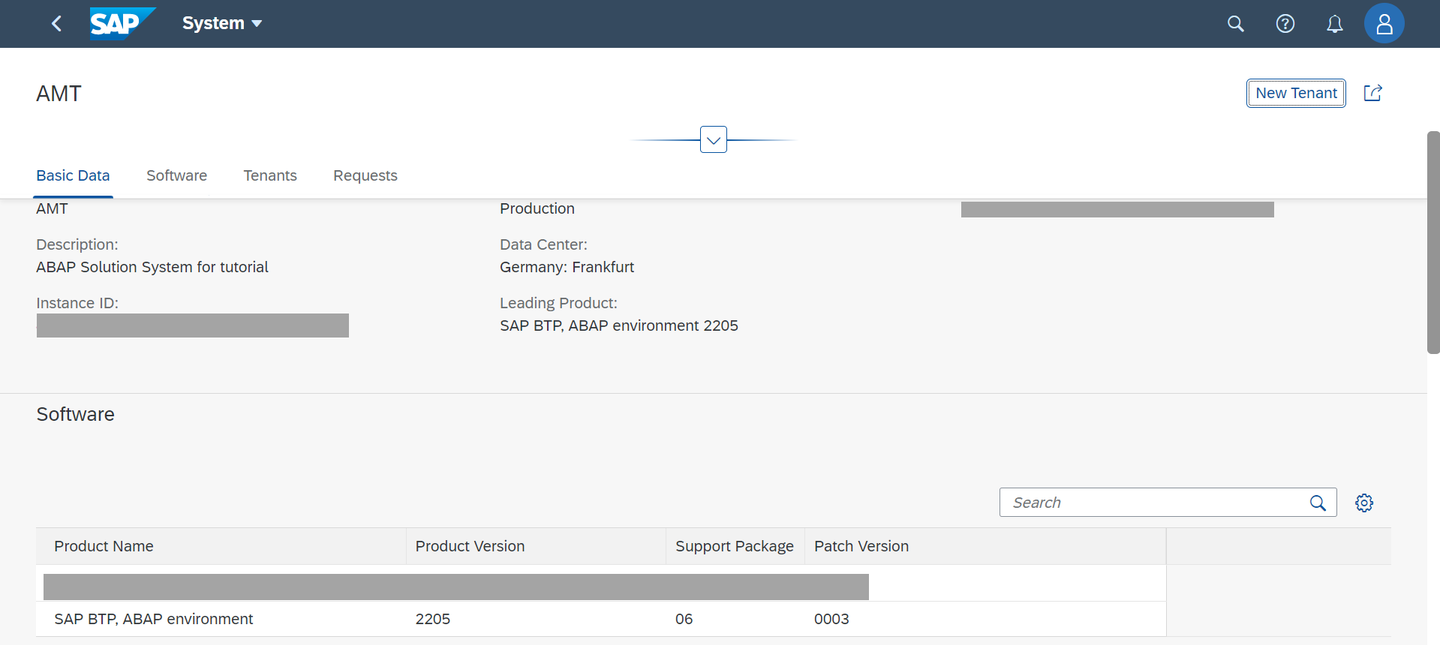Click 'SAP BTP, ABAP environment 2205' leading product
The image size is (1440, 645).
point(619,325)
